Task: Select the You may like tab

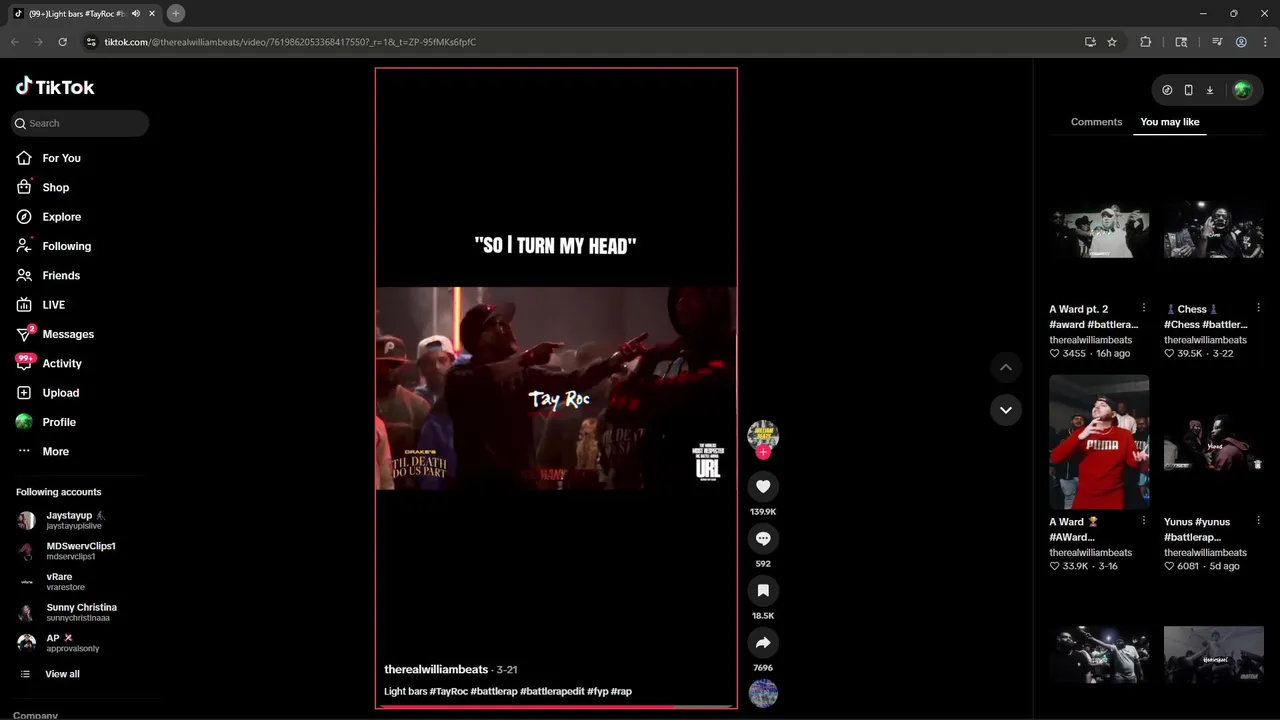Action: 1169,122
